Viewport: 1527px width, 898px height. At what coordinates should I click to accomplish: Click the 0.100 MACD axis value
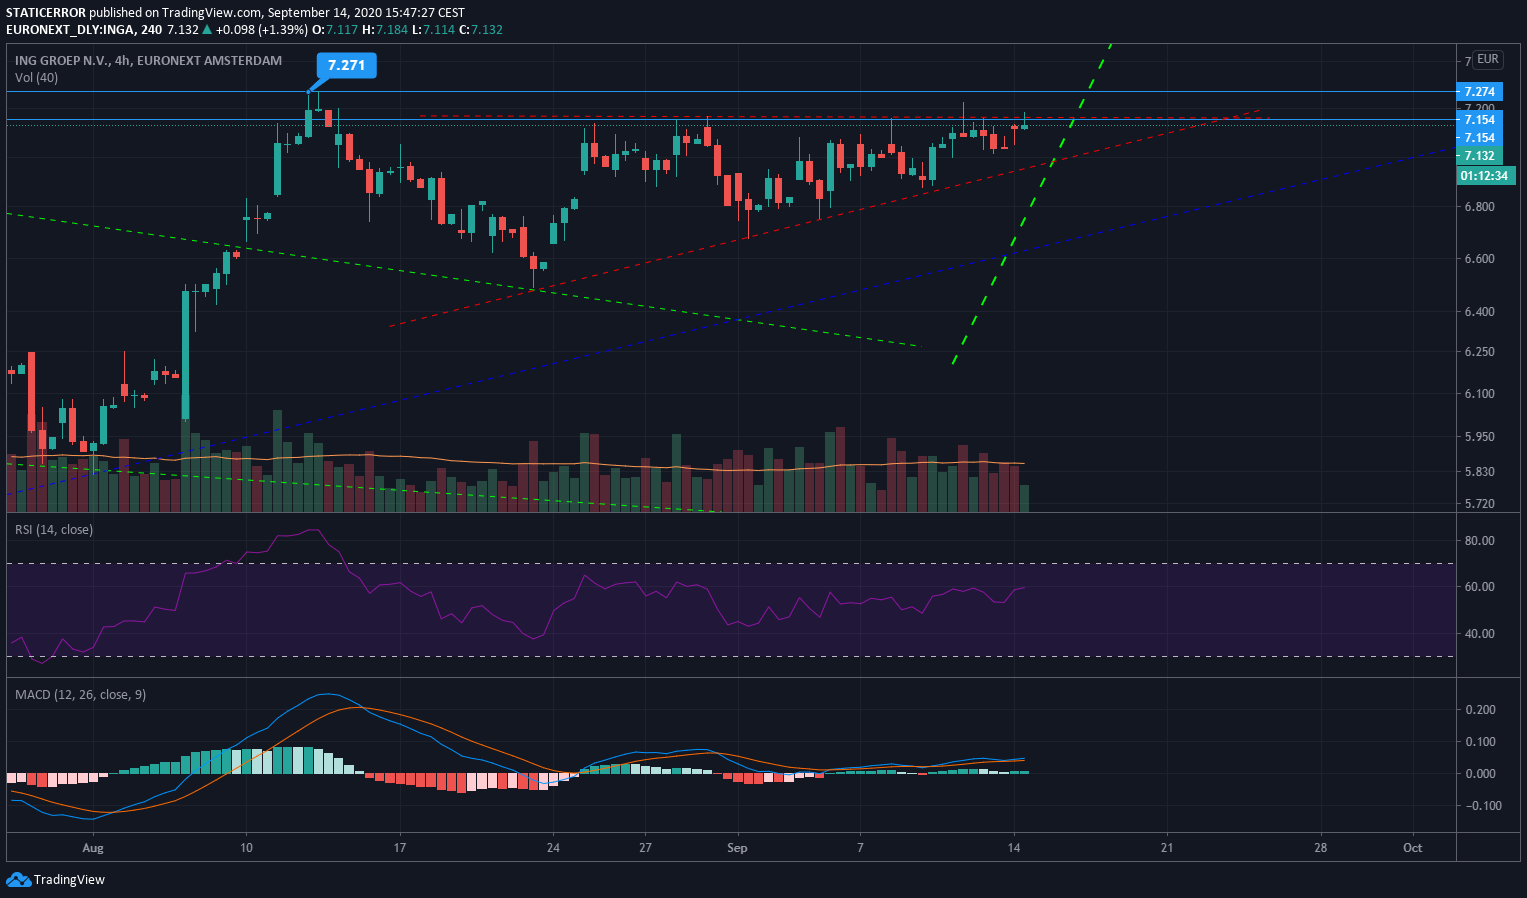[x=1479, y=742]
